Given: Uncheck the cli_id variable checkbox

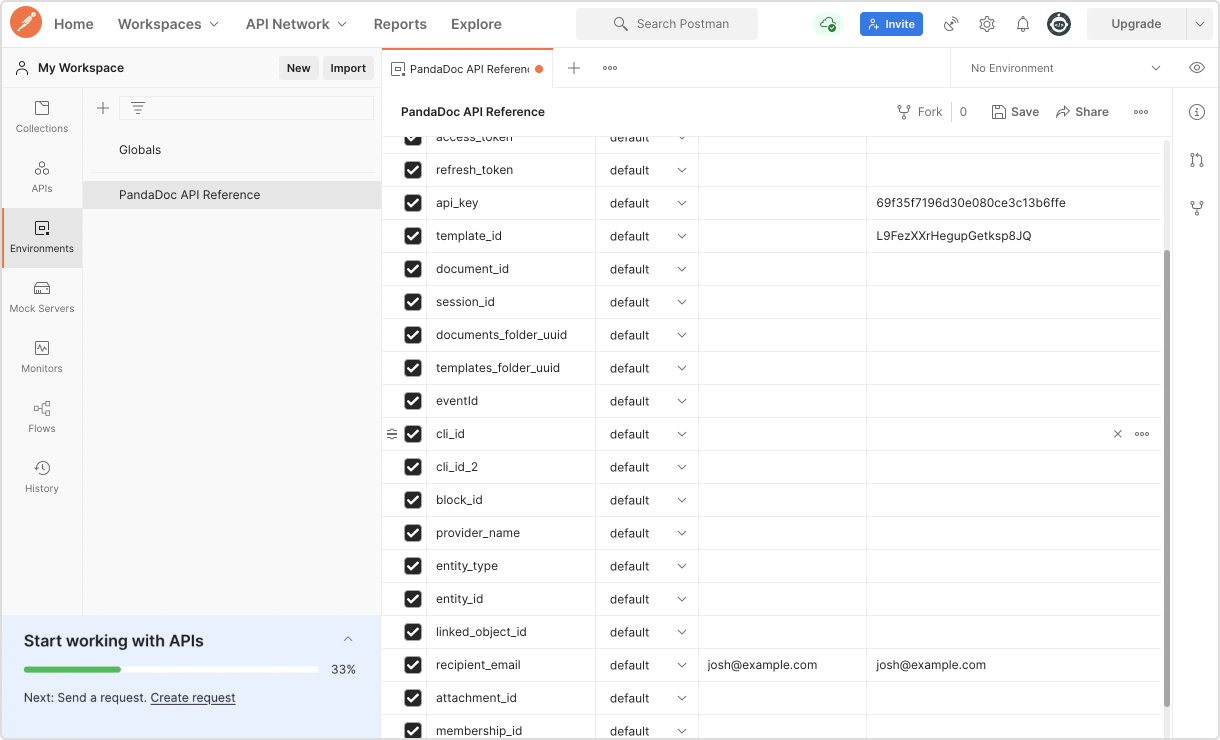Looking at the screenshot, I should 413,434.
